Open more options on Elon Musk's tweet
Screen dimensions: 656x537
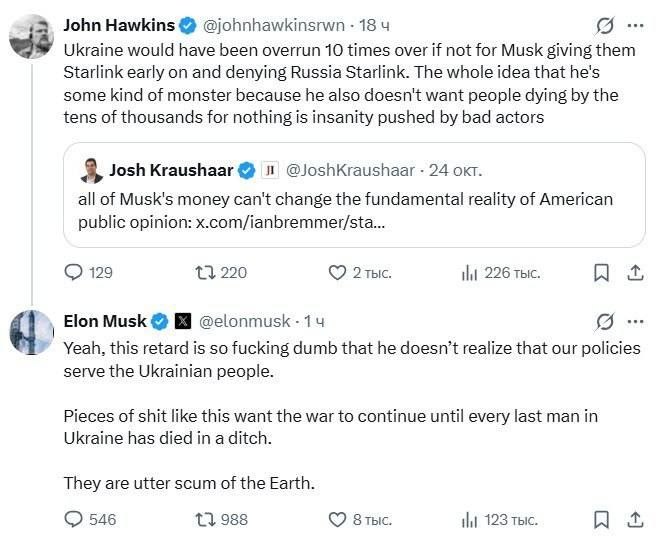pyautogui.click(x=636, y=322)
